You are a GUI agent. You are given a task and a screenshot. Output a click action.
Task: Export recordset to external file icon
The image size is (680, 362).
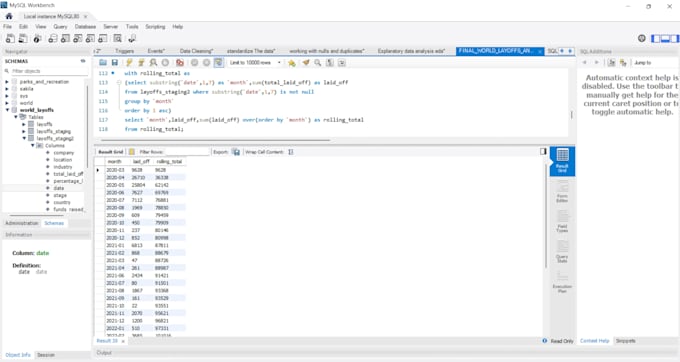point(235,152)
